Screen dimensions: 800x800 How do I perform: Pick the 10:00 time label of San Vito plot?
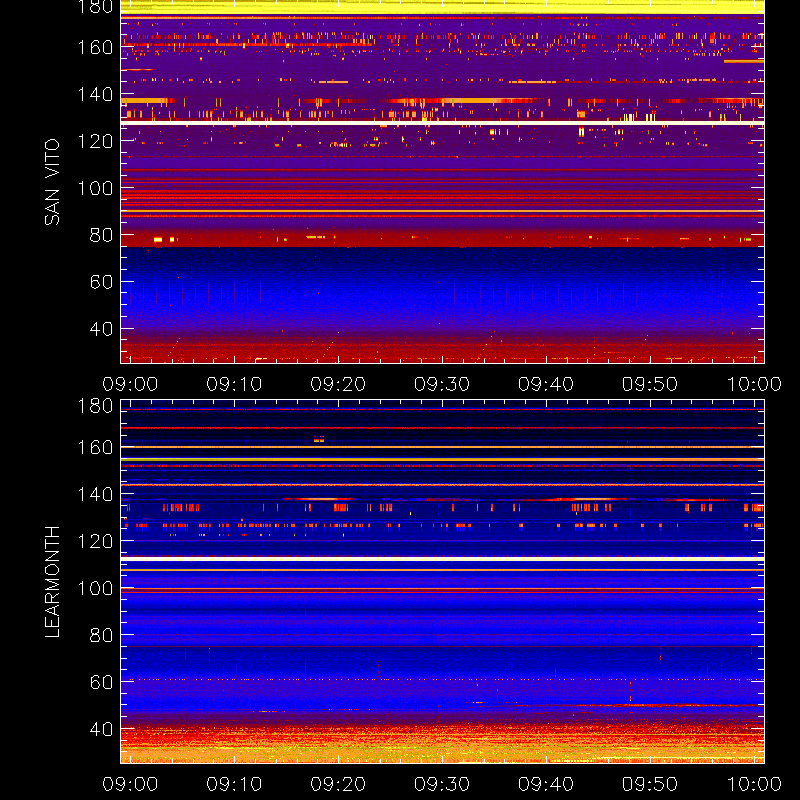pos(754,384)
